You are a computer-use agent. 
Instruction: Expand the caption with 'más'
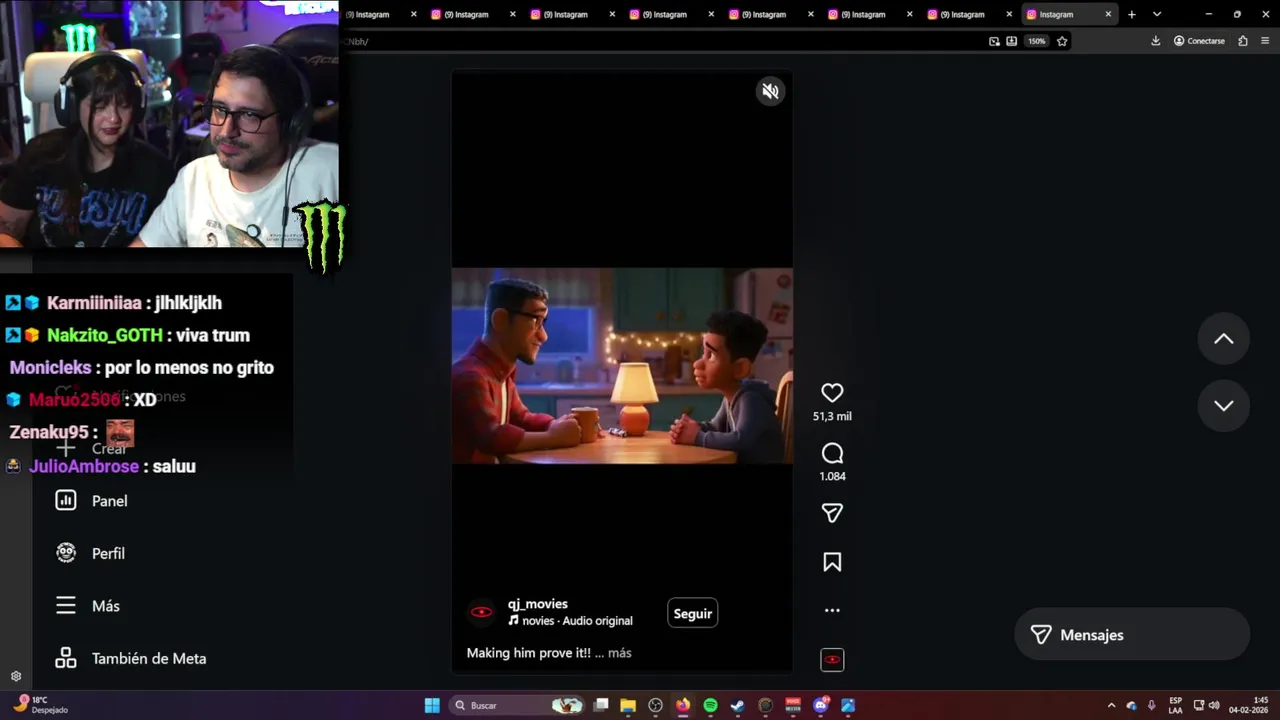(620, 653)
